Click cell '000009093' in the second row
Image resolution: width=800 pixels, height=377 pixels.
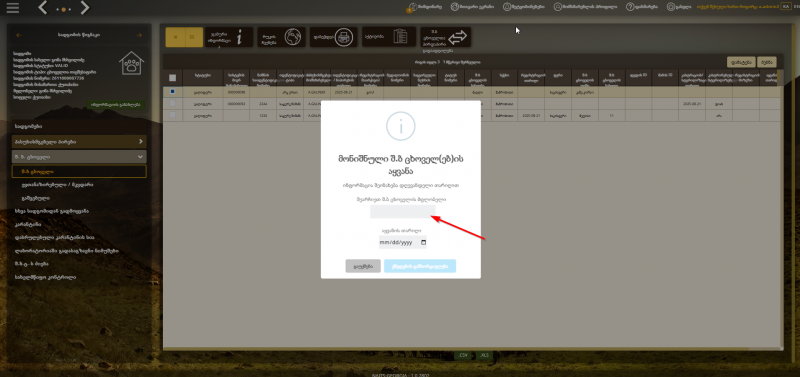tap(236, 104)
